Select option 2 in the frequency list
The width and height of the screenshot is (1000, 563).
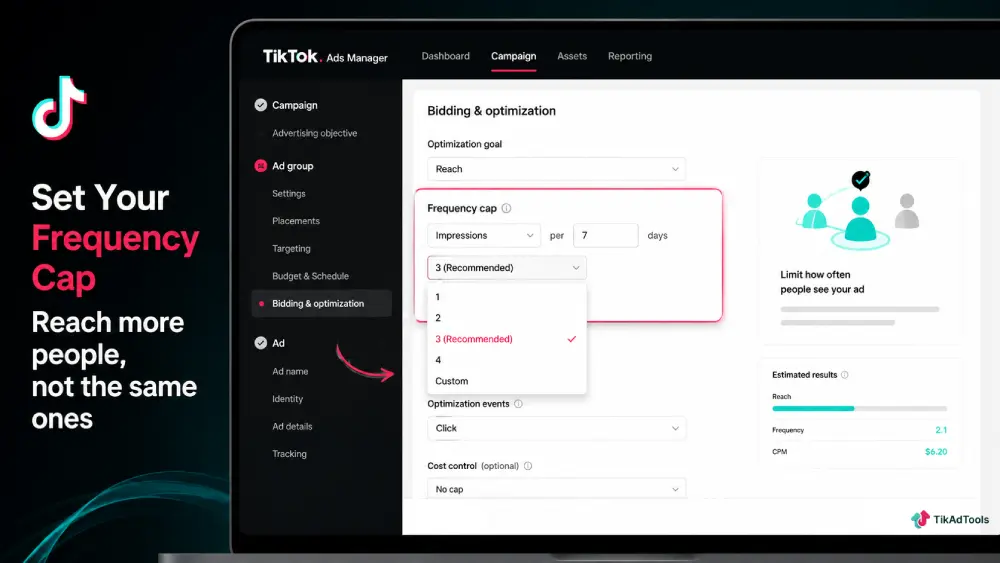506,318
